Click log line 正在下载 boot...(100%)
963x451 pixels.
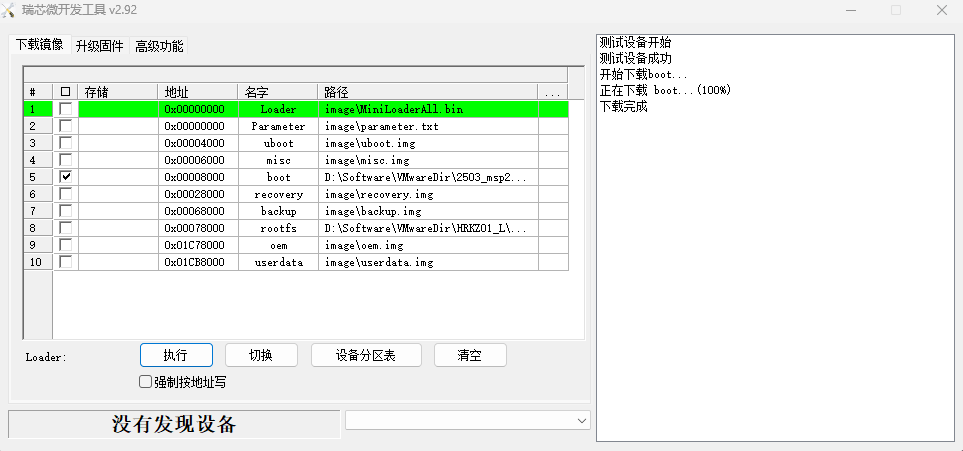click(x=665, y=90)
